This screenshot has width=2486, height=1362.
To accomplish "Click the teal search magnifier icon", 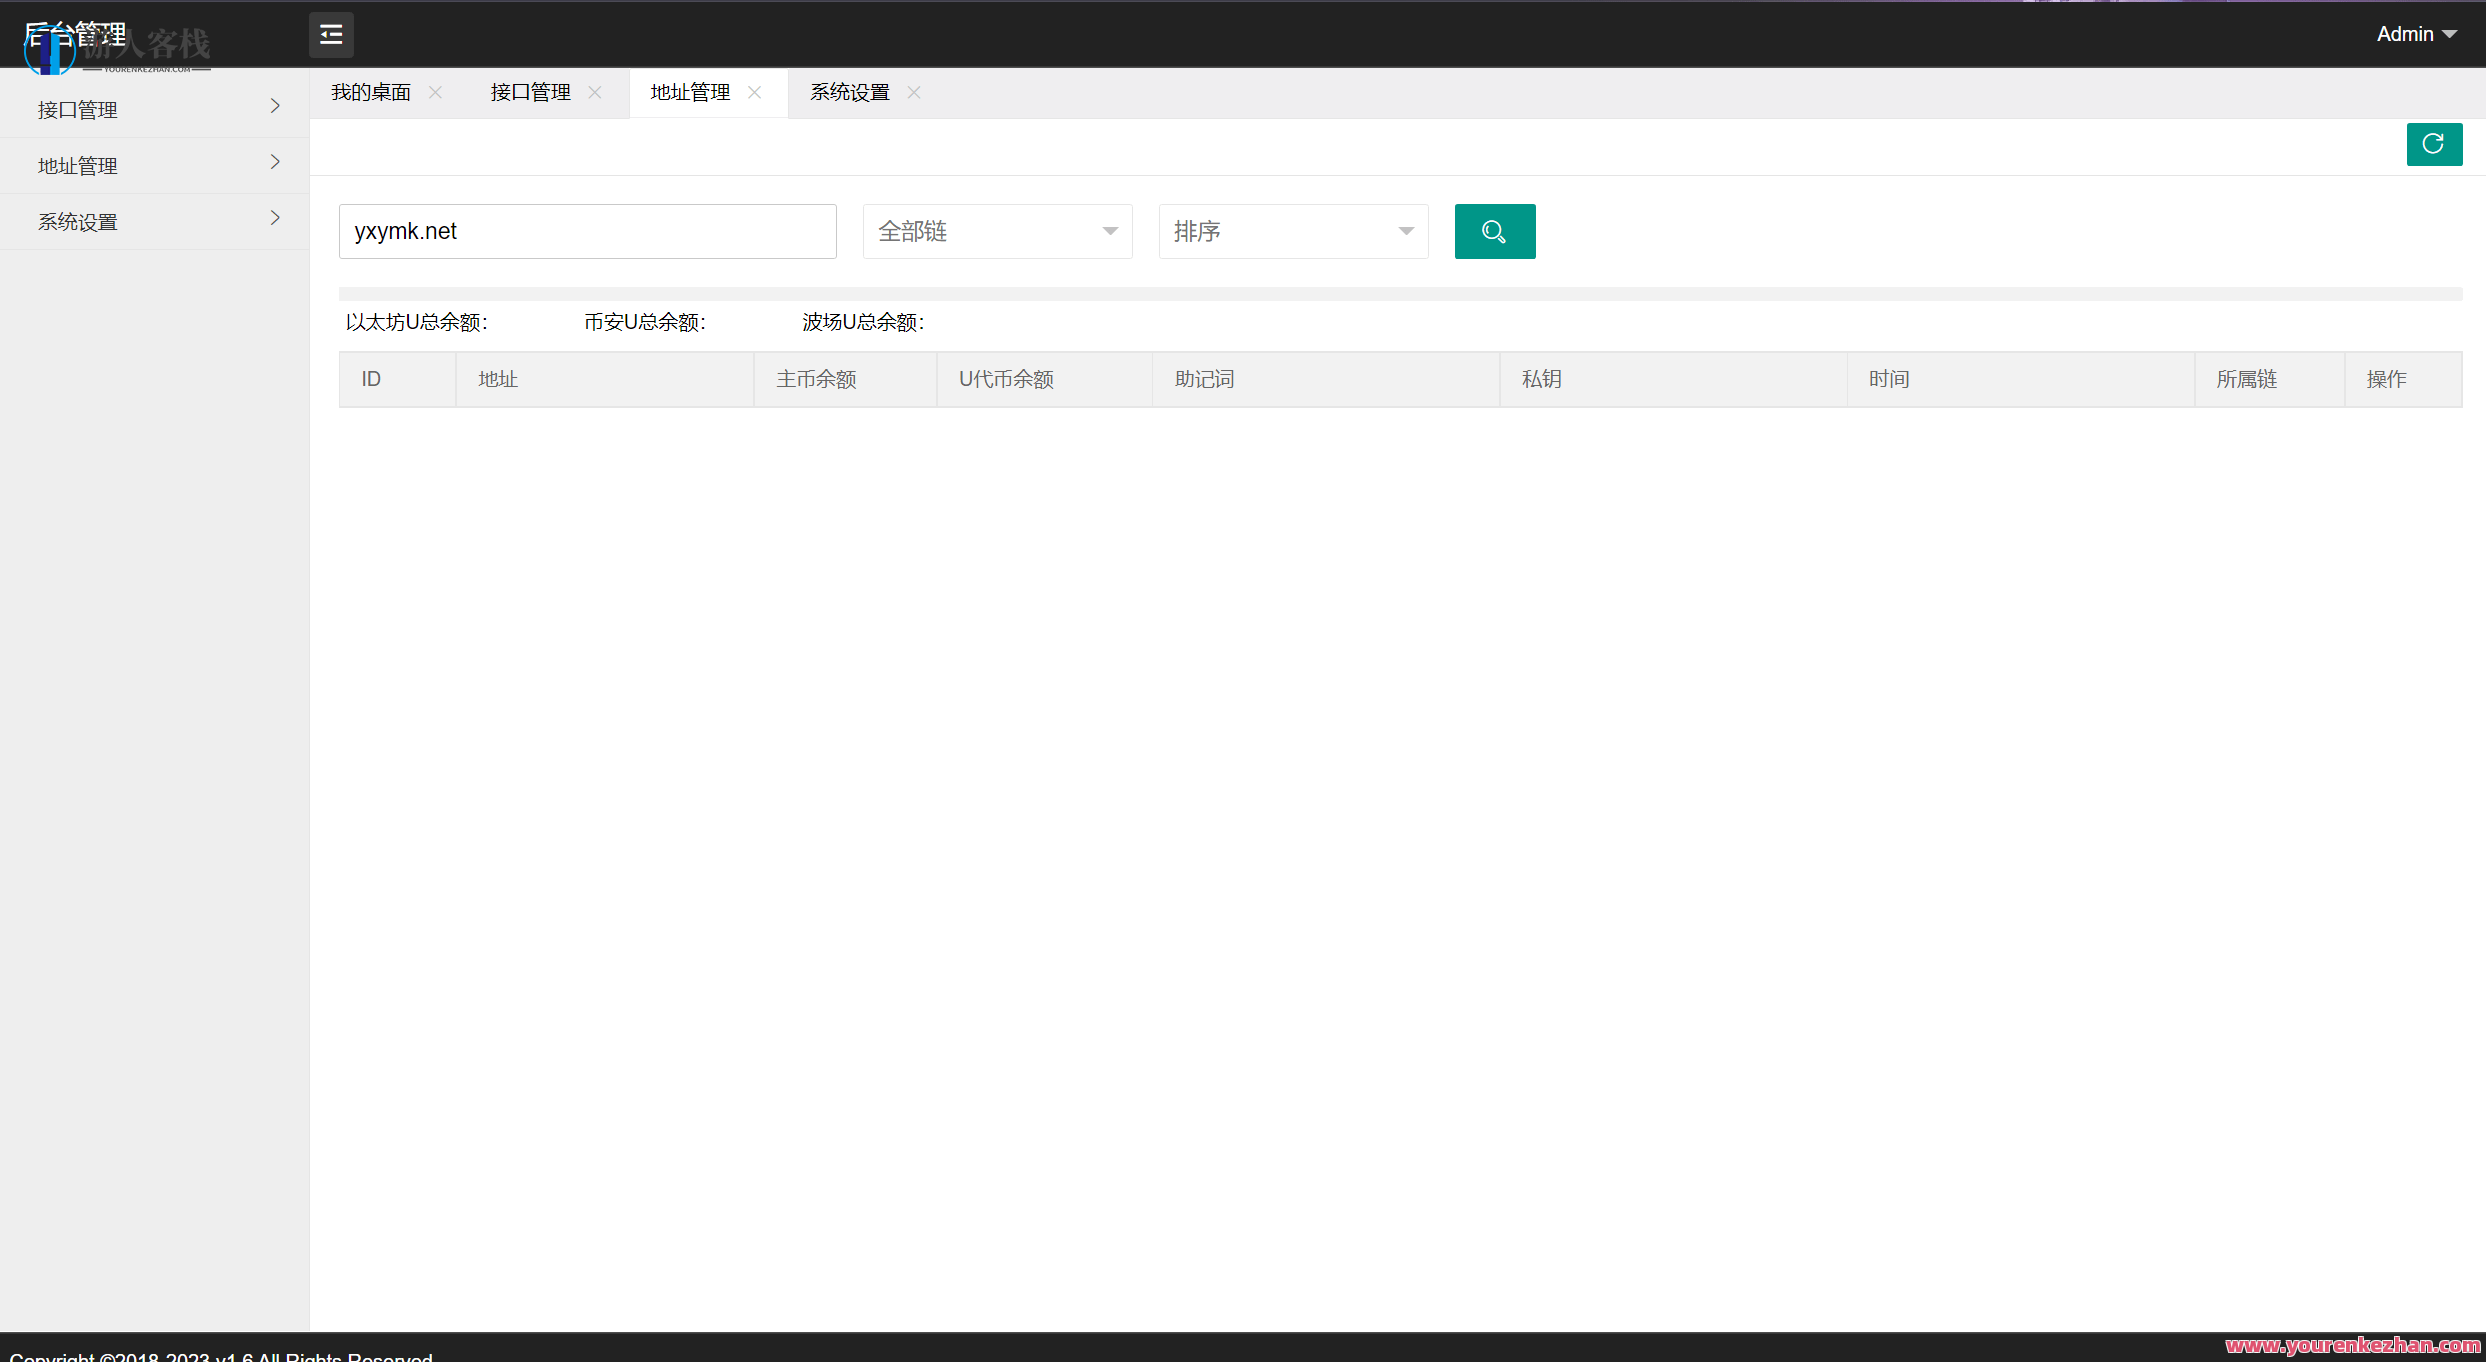I will [x=1494, y=231].
